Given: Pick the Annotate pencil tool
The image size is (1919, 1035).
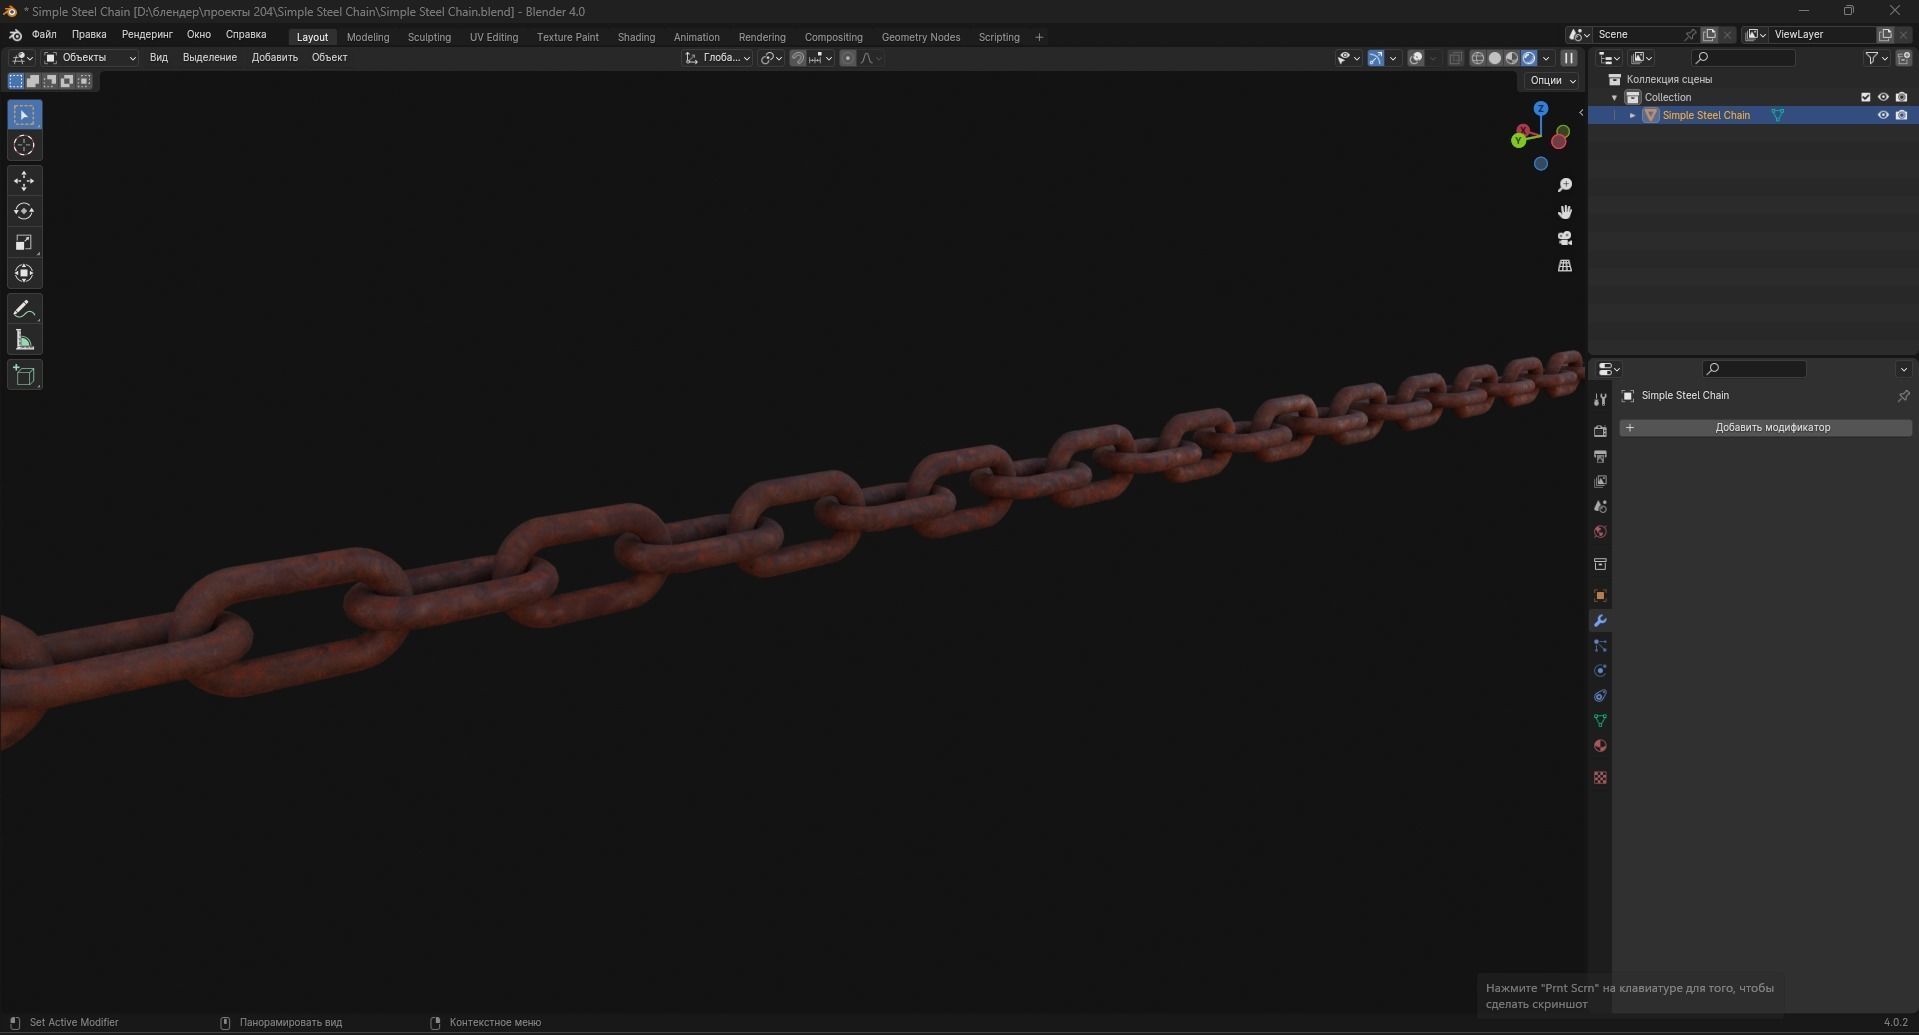Looking at the screenshot, I should coord(24,309).
